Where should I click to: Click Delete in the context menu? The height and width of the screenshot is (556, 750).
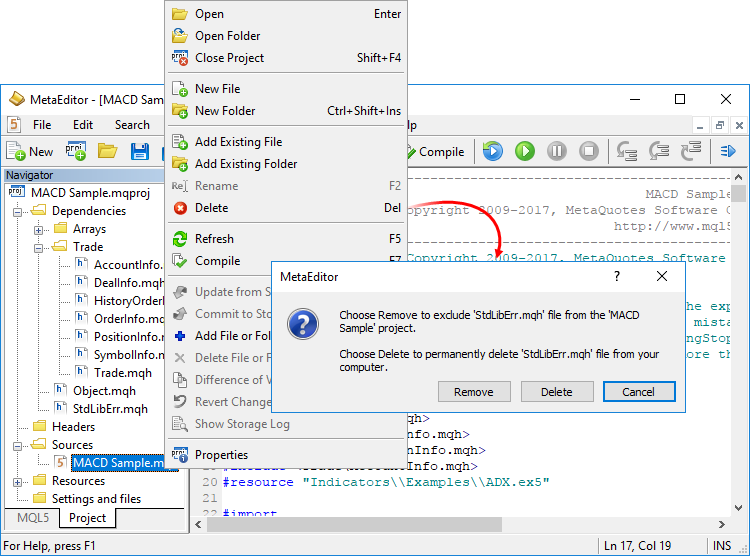click(x=286, y=208)
